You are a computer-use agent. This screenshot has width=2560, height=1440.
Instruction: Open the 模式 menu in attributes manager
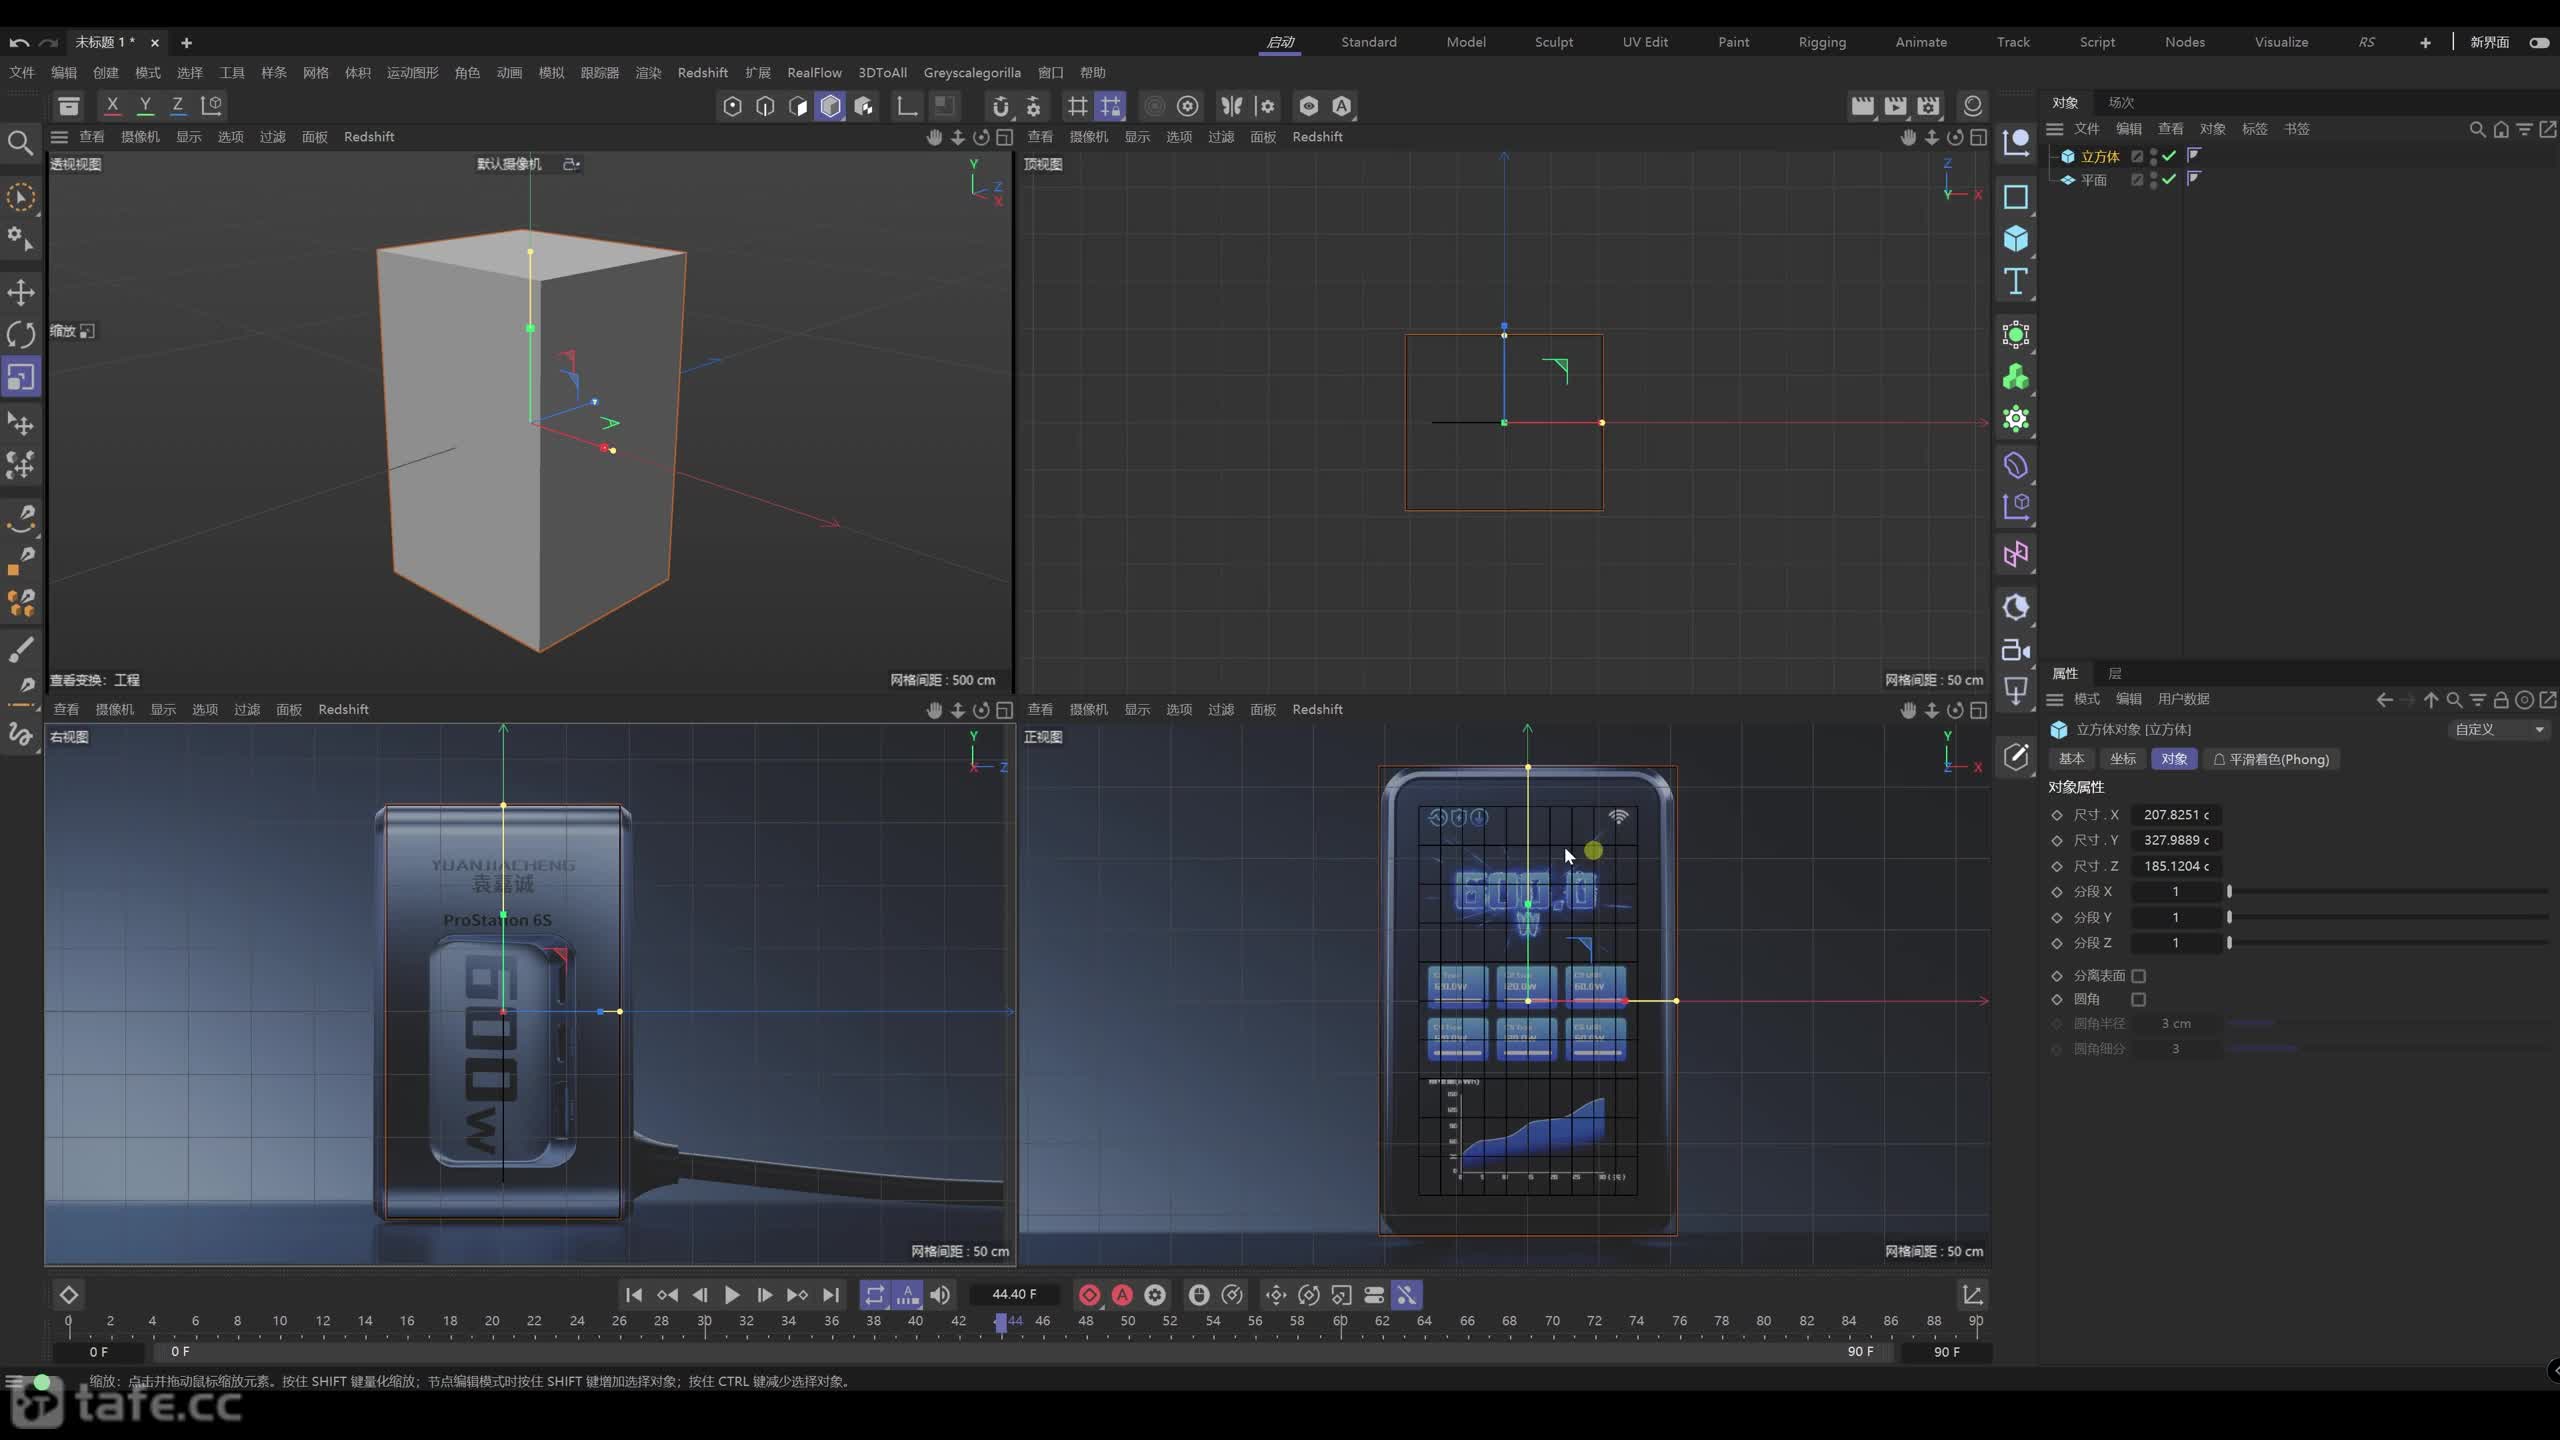click(2087, 699)
